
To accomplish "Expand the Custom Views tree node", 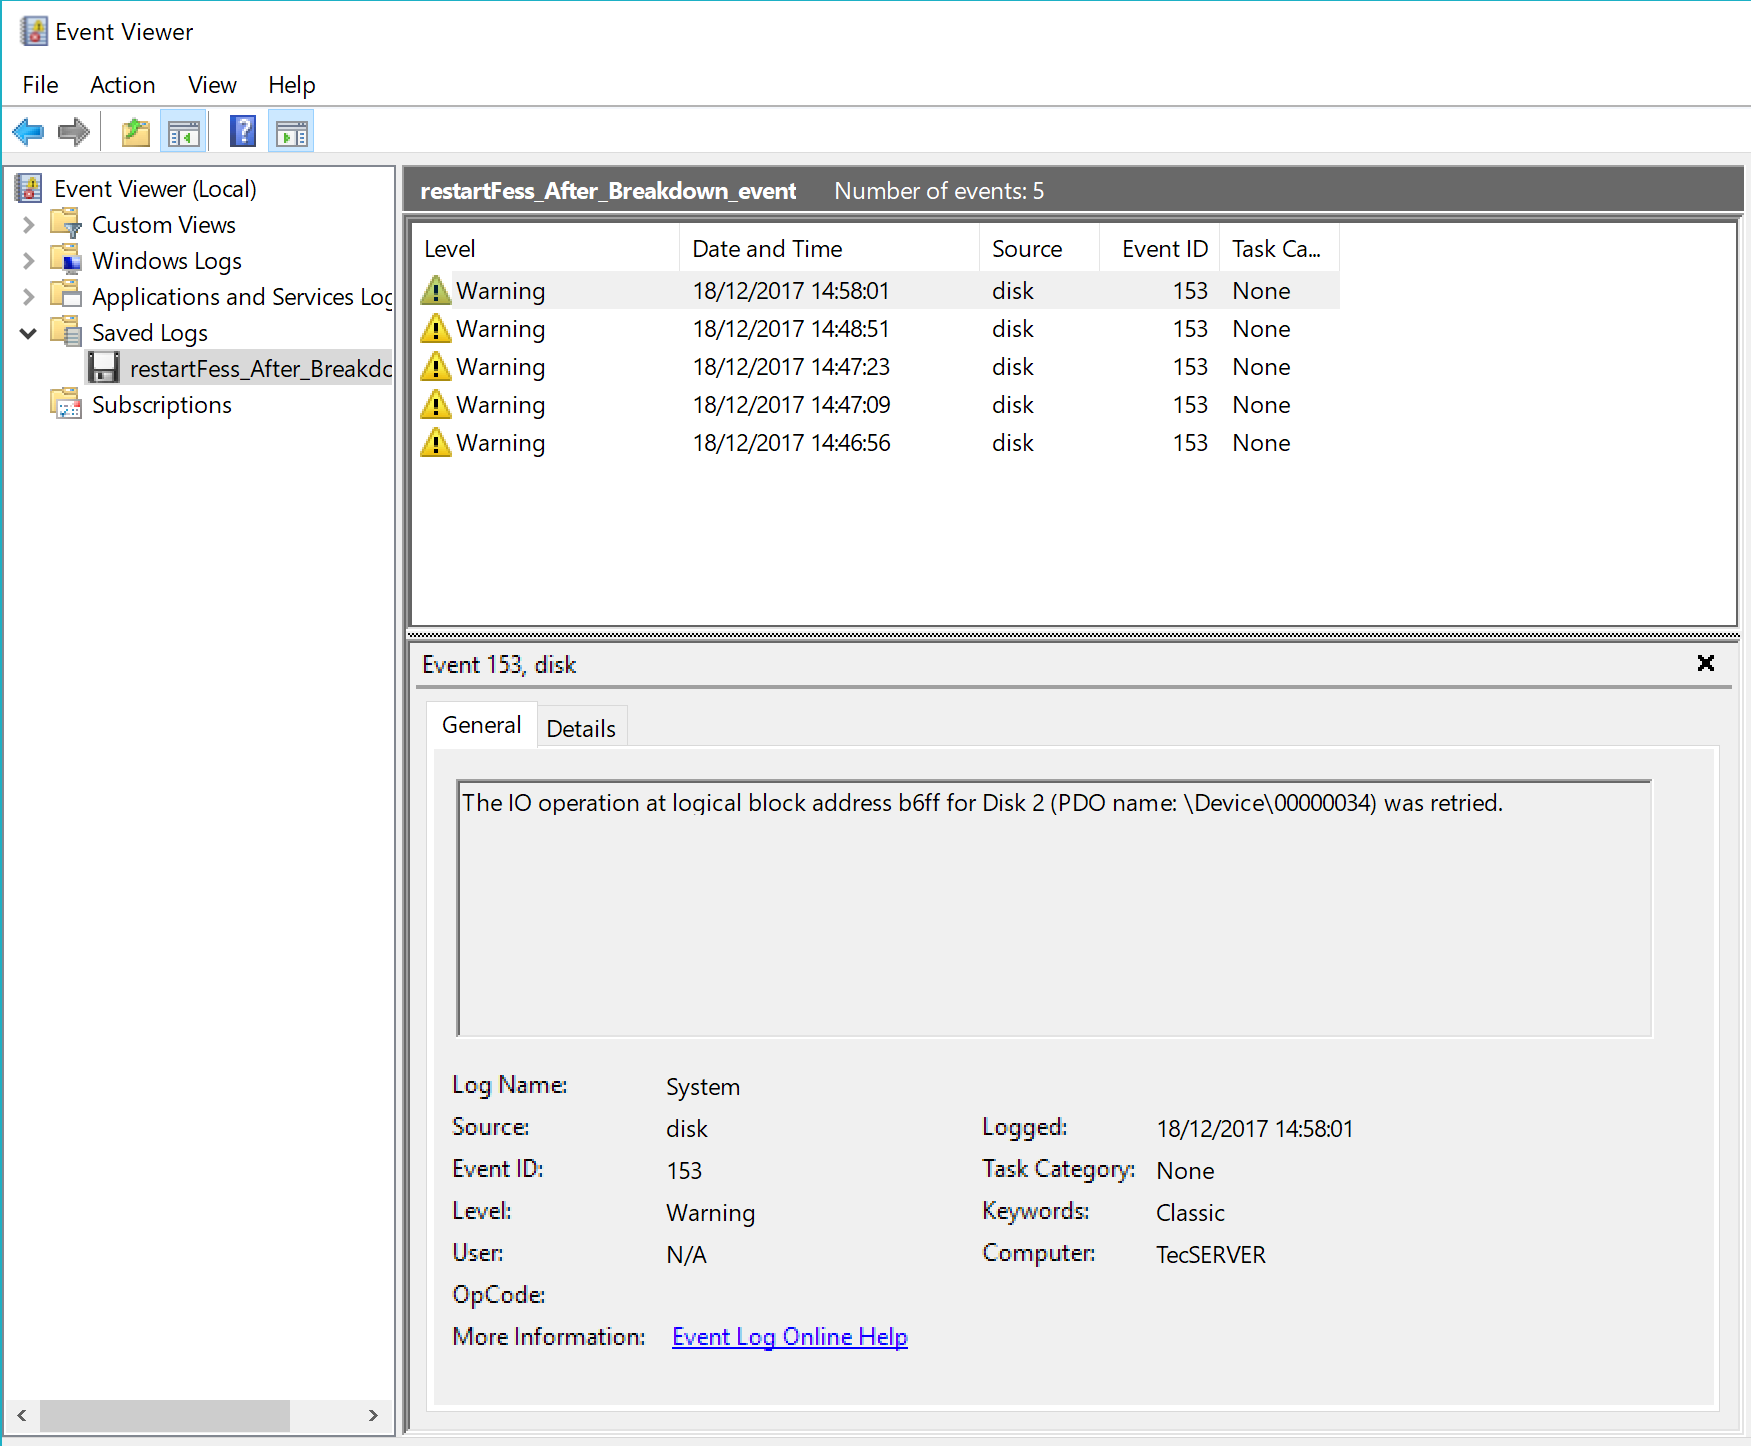I will click(x=29, y=225).
